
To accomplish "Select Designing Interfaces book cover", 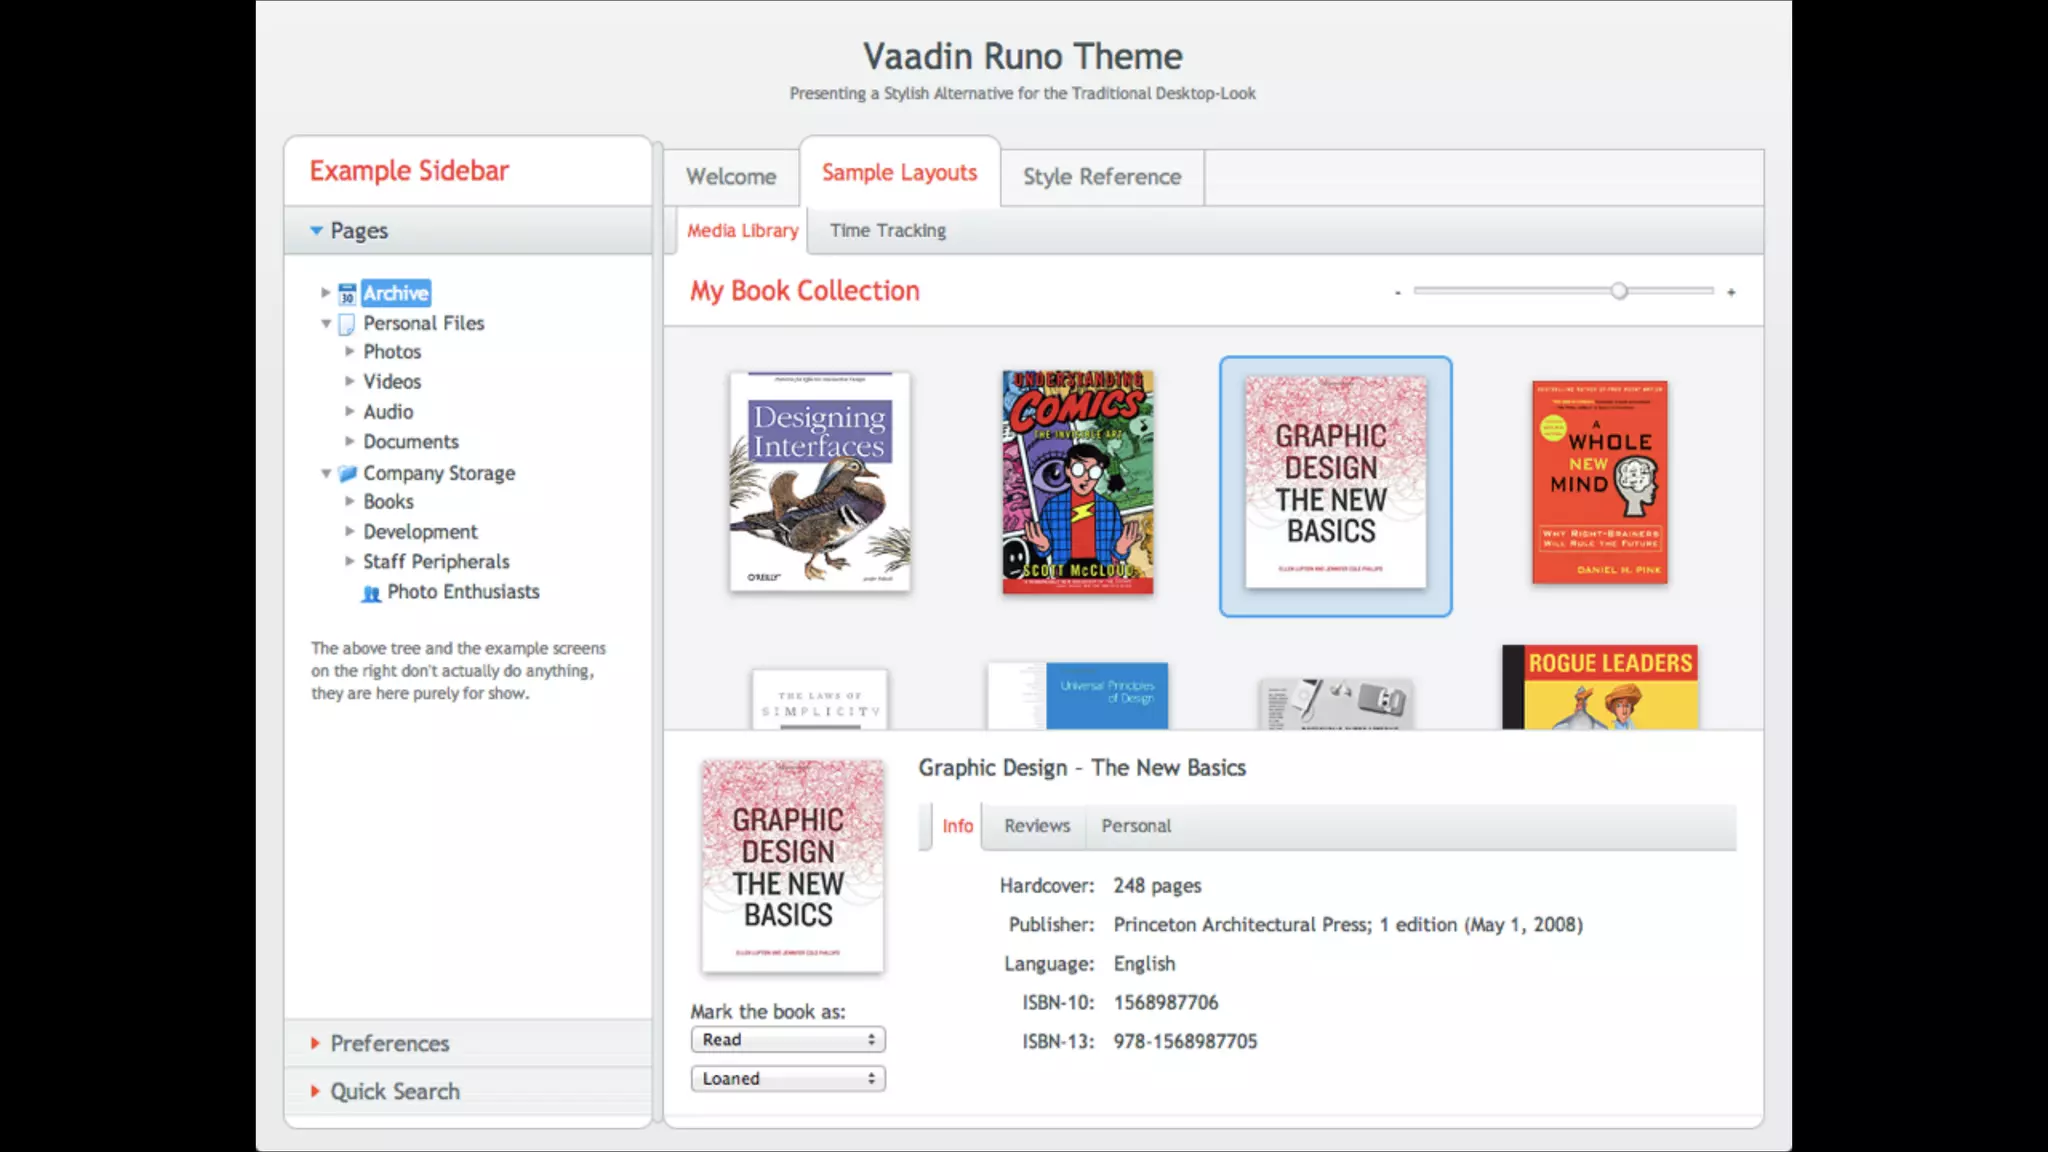I will pyautogui.click(x=819, y=481).
